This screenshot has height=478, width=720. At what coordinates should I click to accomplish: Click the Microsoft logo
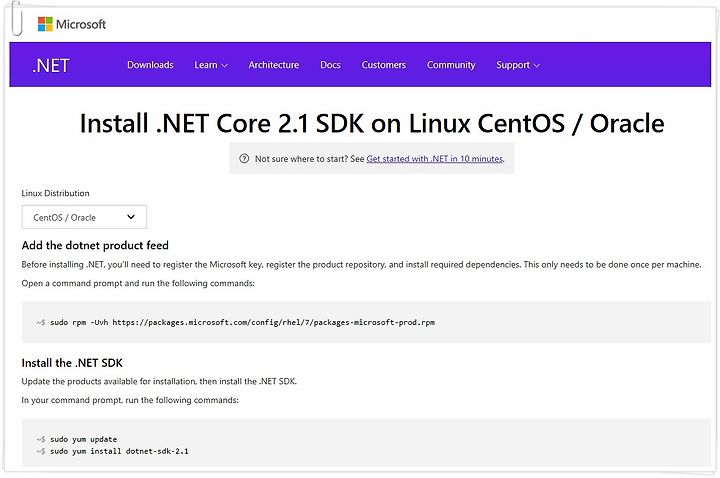pos(72,24)
